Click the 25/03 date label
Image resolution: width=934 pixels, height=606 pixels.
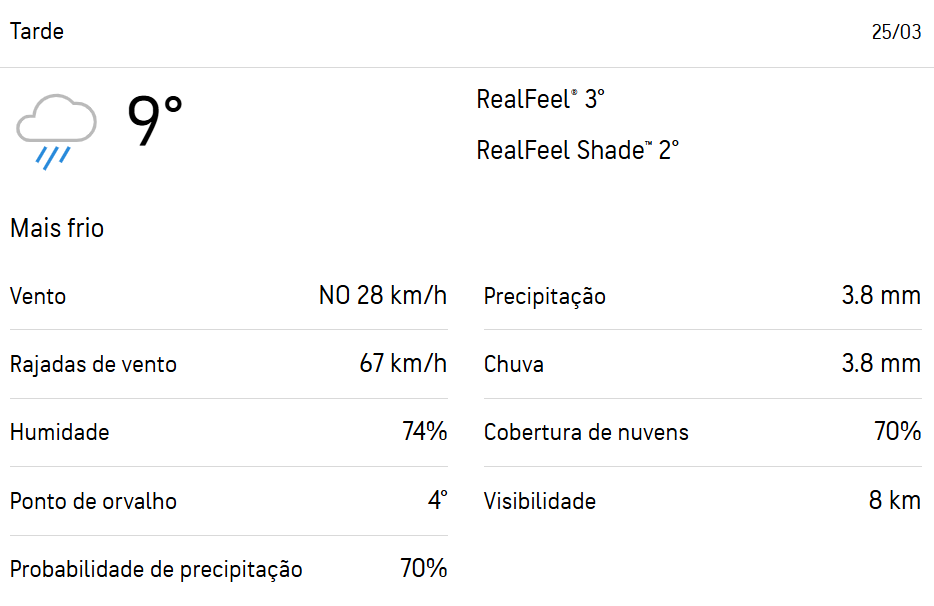[x=896, y=32]
